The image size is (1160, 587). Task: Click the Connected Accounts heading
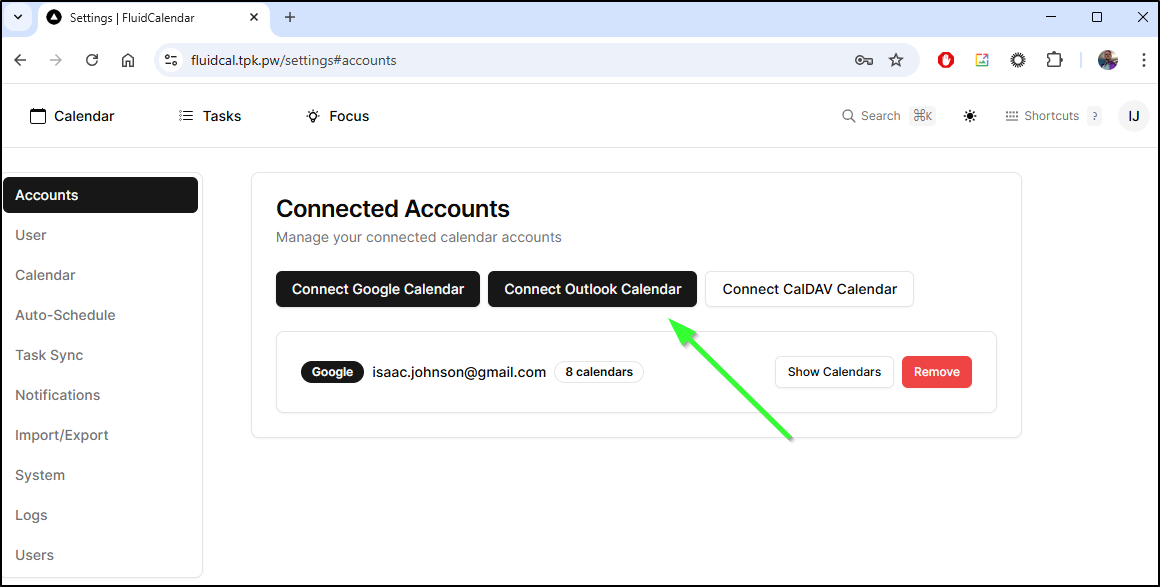(393, 209)
